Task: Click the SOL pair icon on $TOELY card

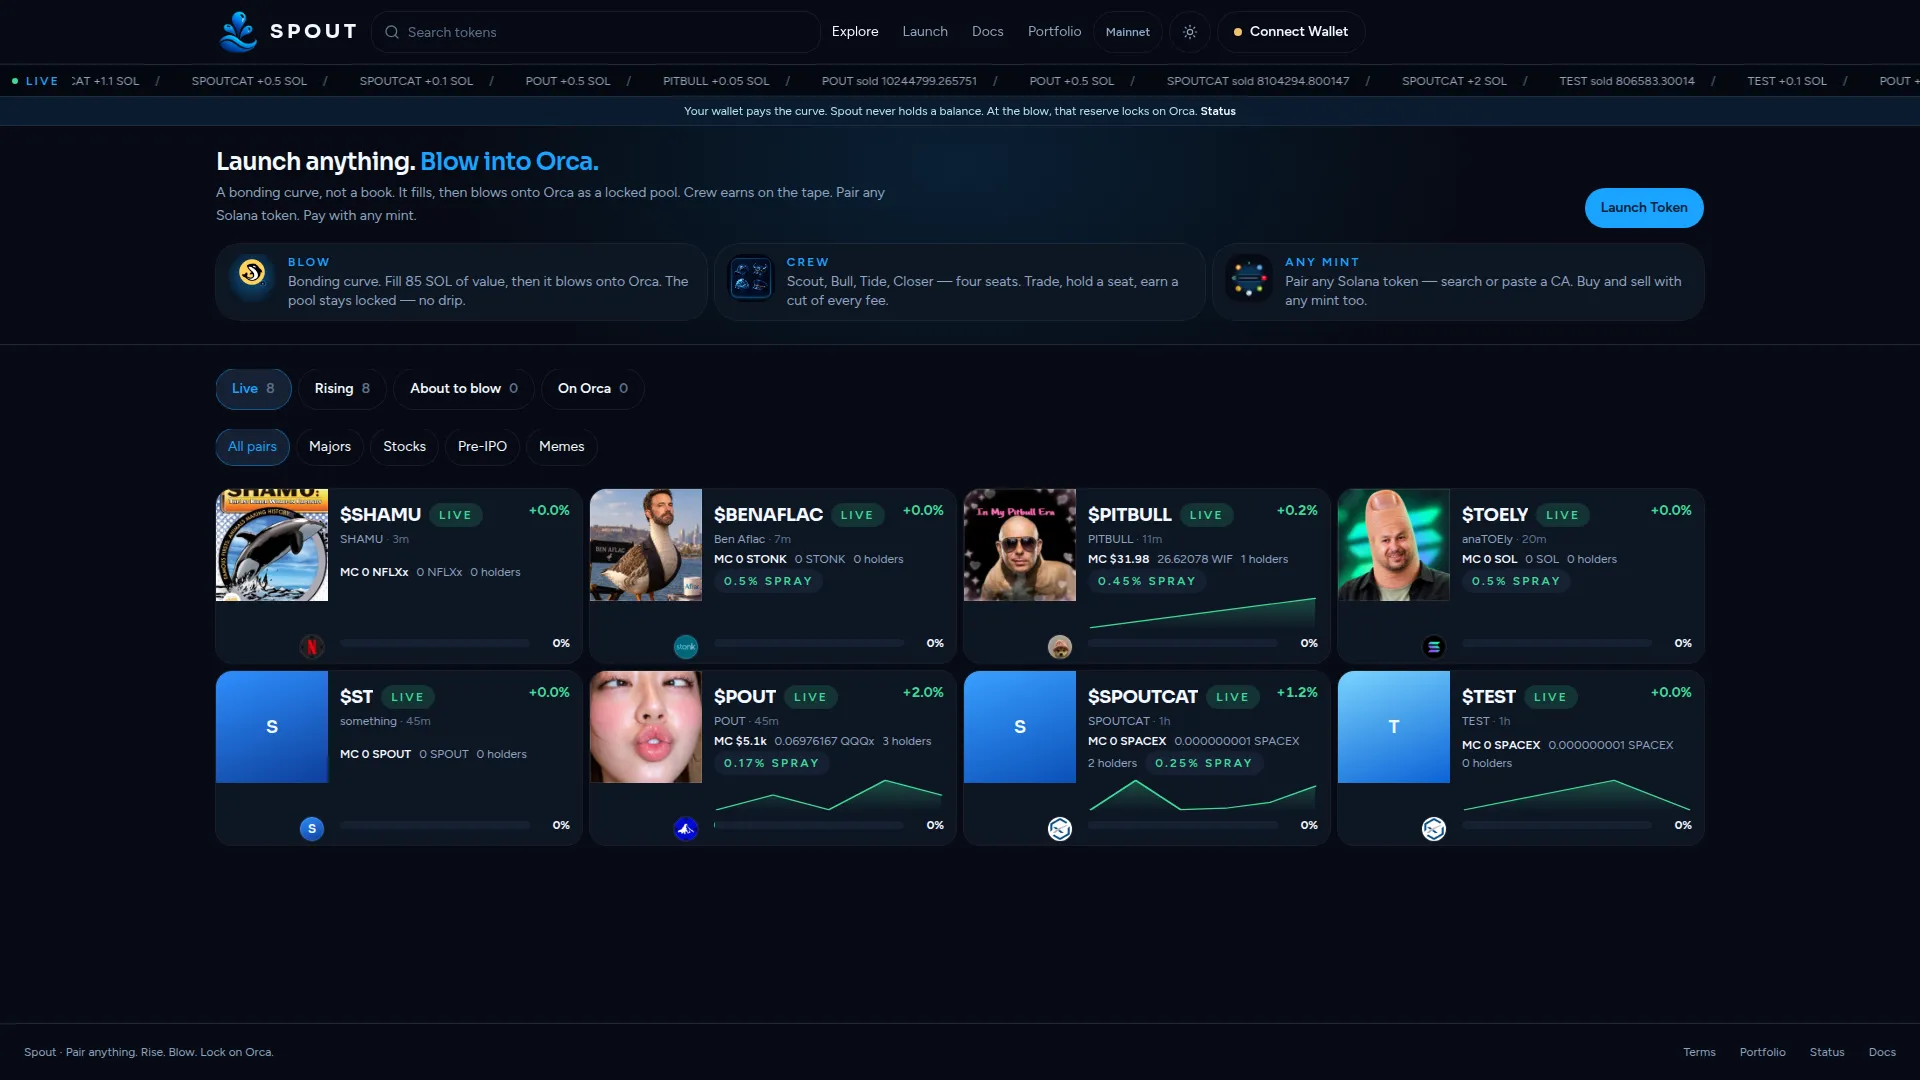Action: click(1434, 647)
